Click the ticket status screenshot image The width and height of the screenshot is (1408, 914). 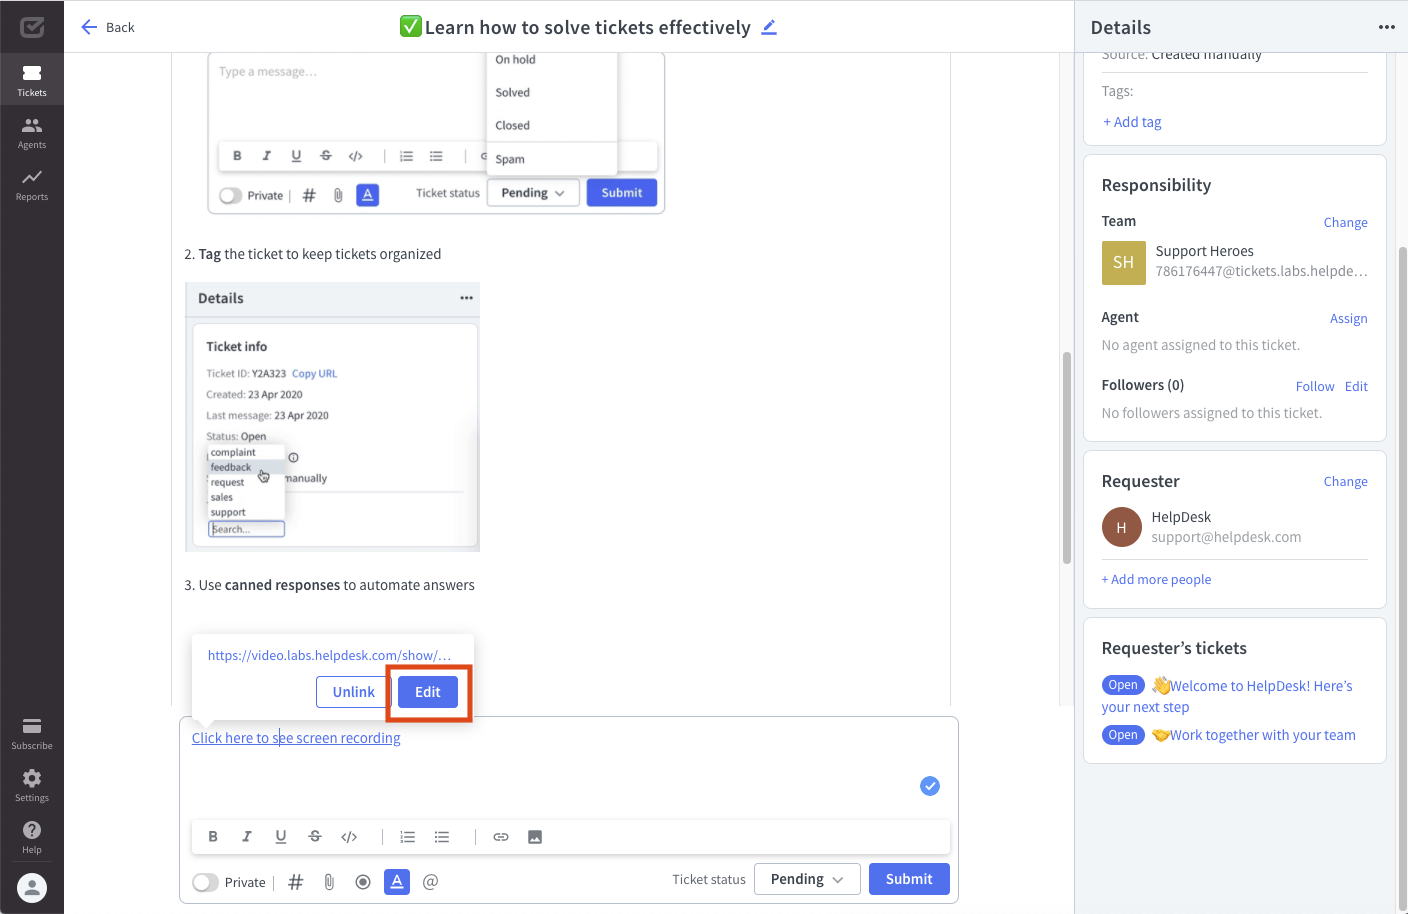click(436, 132)
